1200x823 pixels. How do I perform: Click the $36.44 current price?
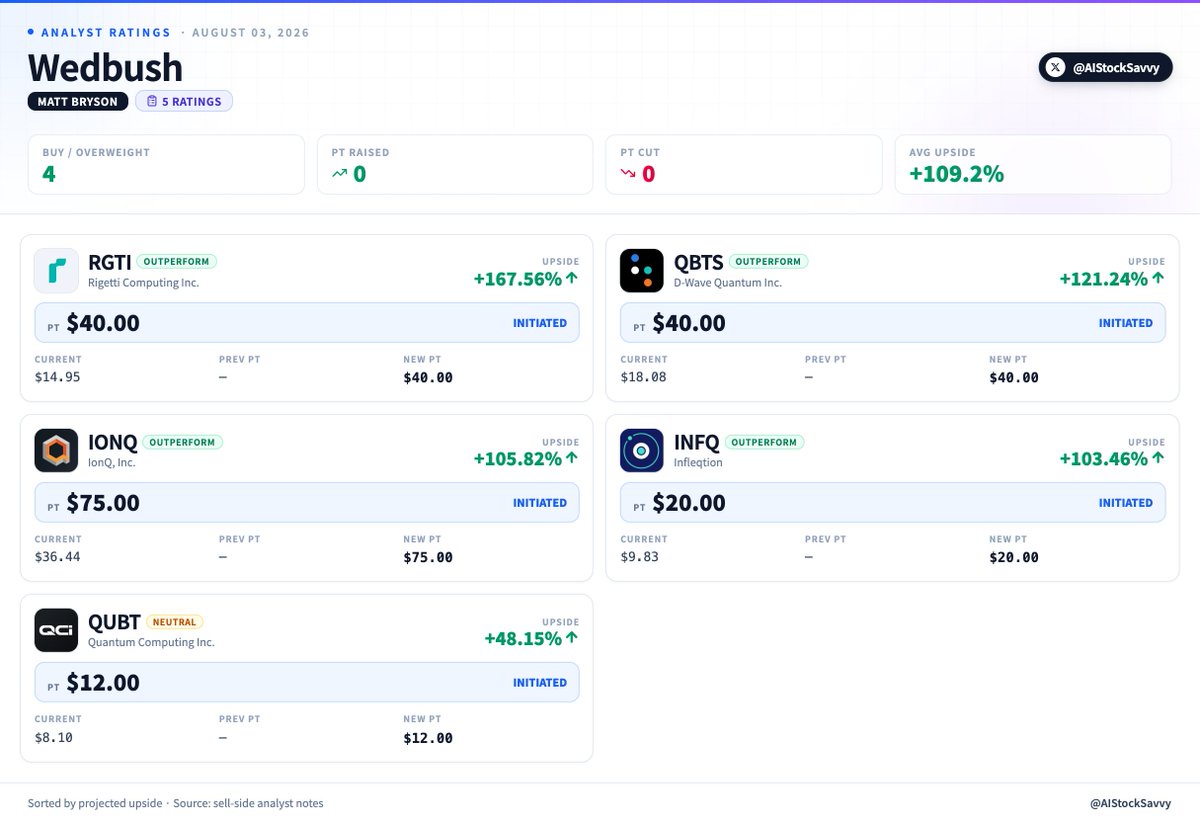[58, 558]
